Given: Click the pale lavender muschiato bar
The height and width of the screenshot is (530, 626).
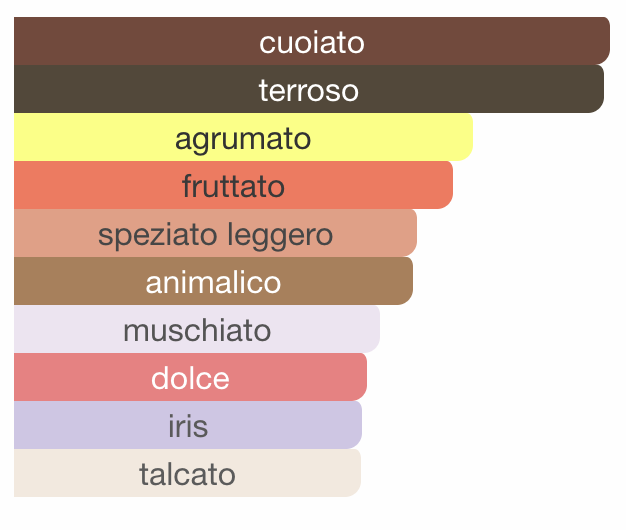Looking at the screenshot, I should tap(197, 329).
